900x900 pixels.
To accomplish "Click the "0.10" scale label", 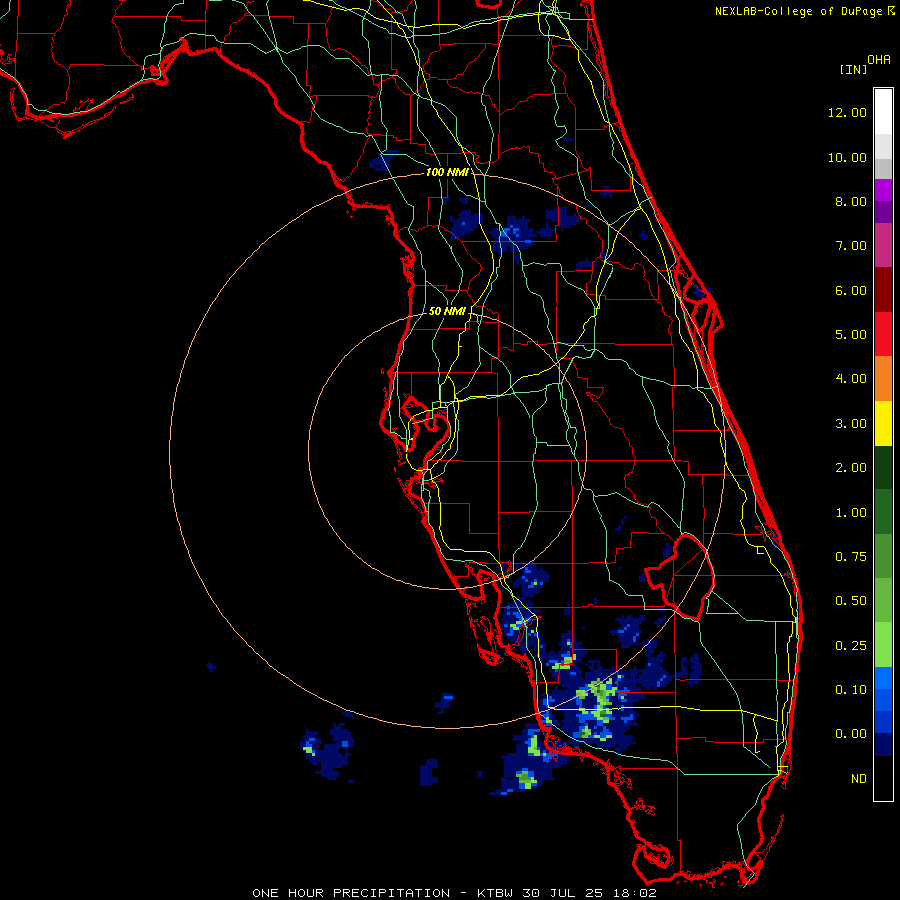I will pyautogui.click(x=851, y=690).
